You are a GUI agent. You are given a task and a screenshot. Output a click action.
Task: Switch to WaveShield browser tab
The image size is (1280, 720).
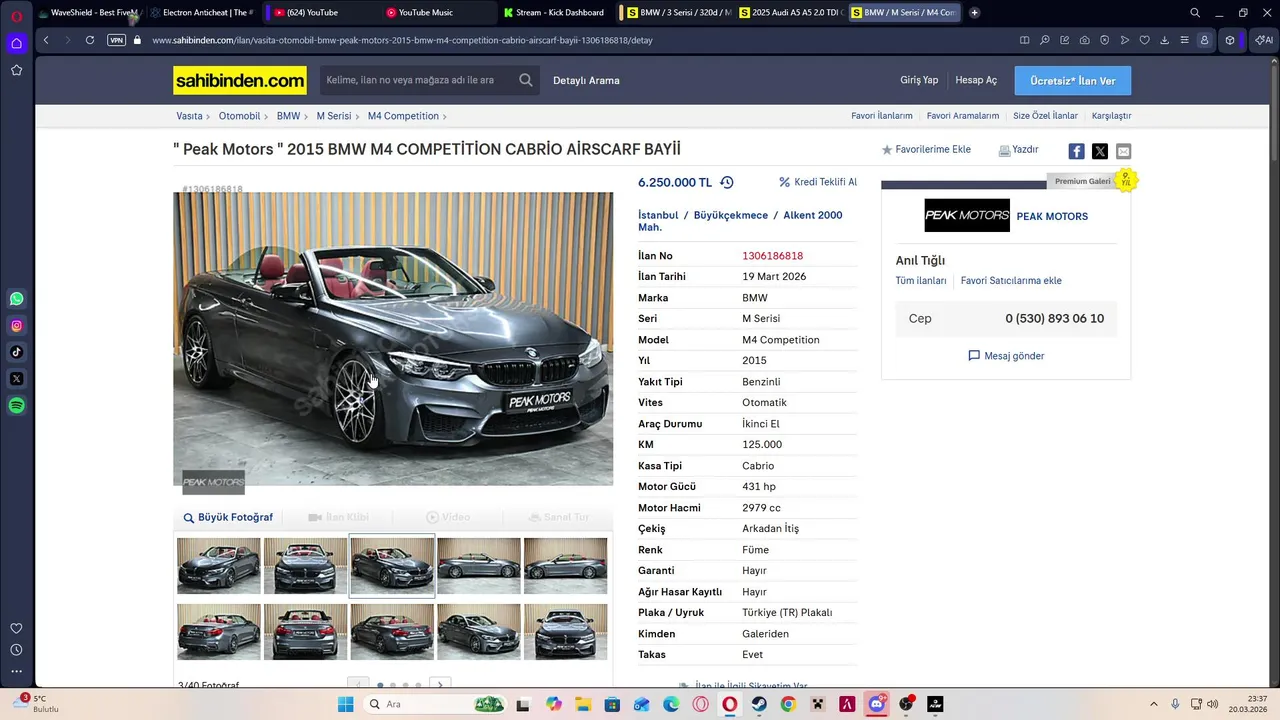[88, 12]
